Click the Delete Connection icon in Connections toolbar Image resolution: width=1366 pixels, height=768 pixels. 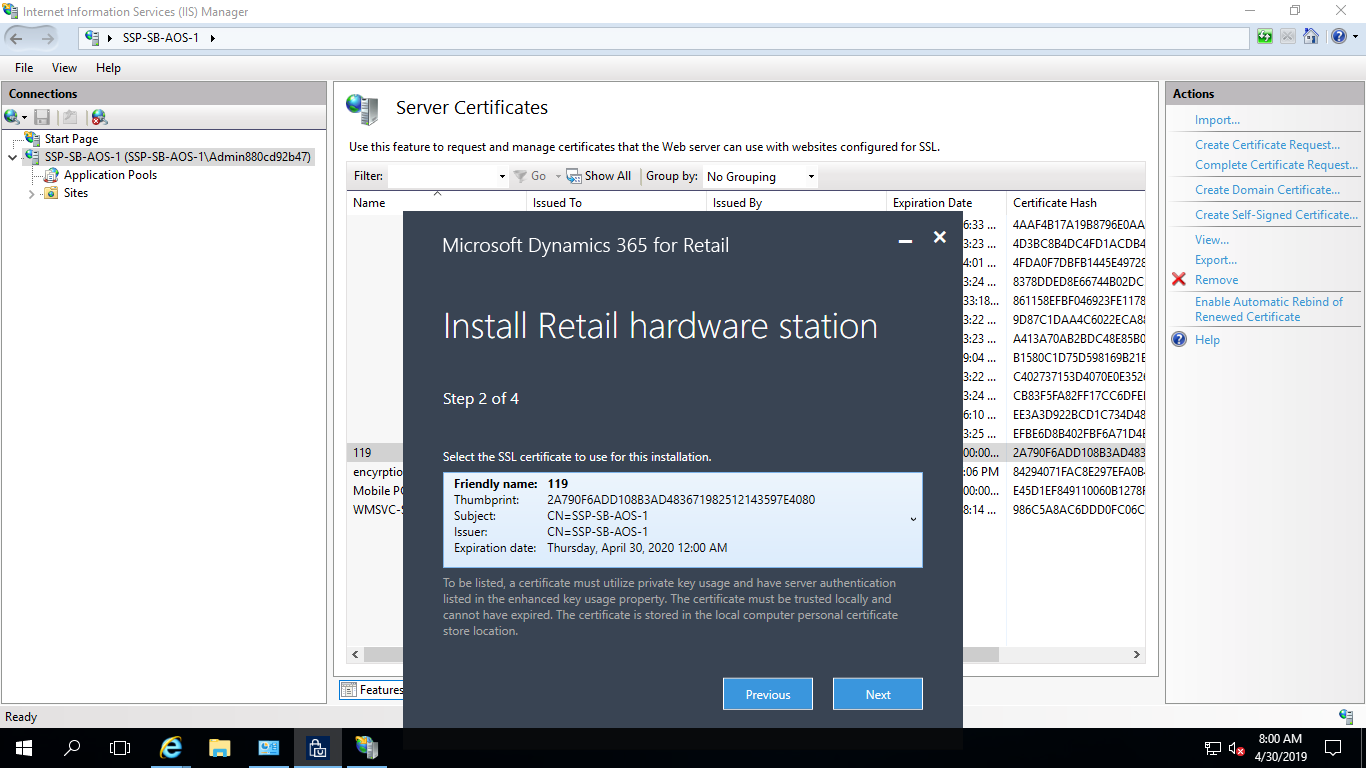(99, 117)
